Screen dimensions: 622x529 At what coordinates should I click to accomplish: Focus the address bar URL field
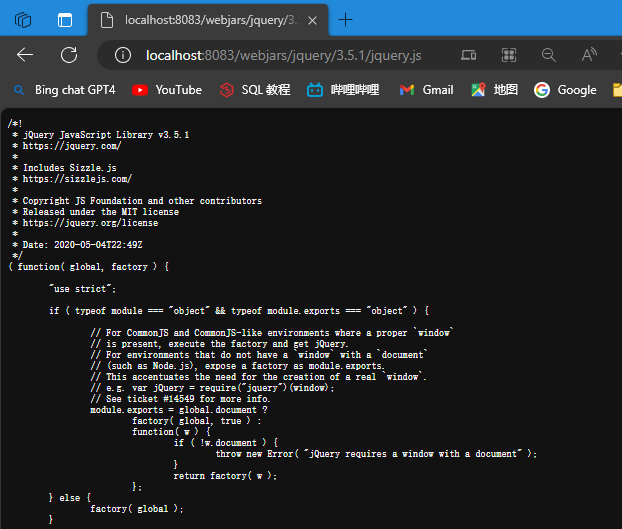(283, 55)
